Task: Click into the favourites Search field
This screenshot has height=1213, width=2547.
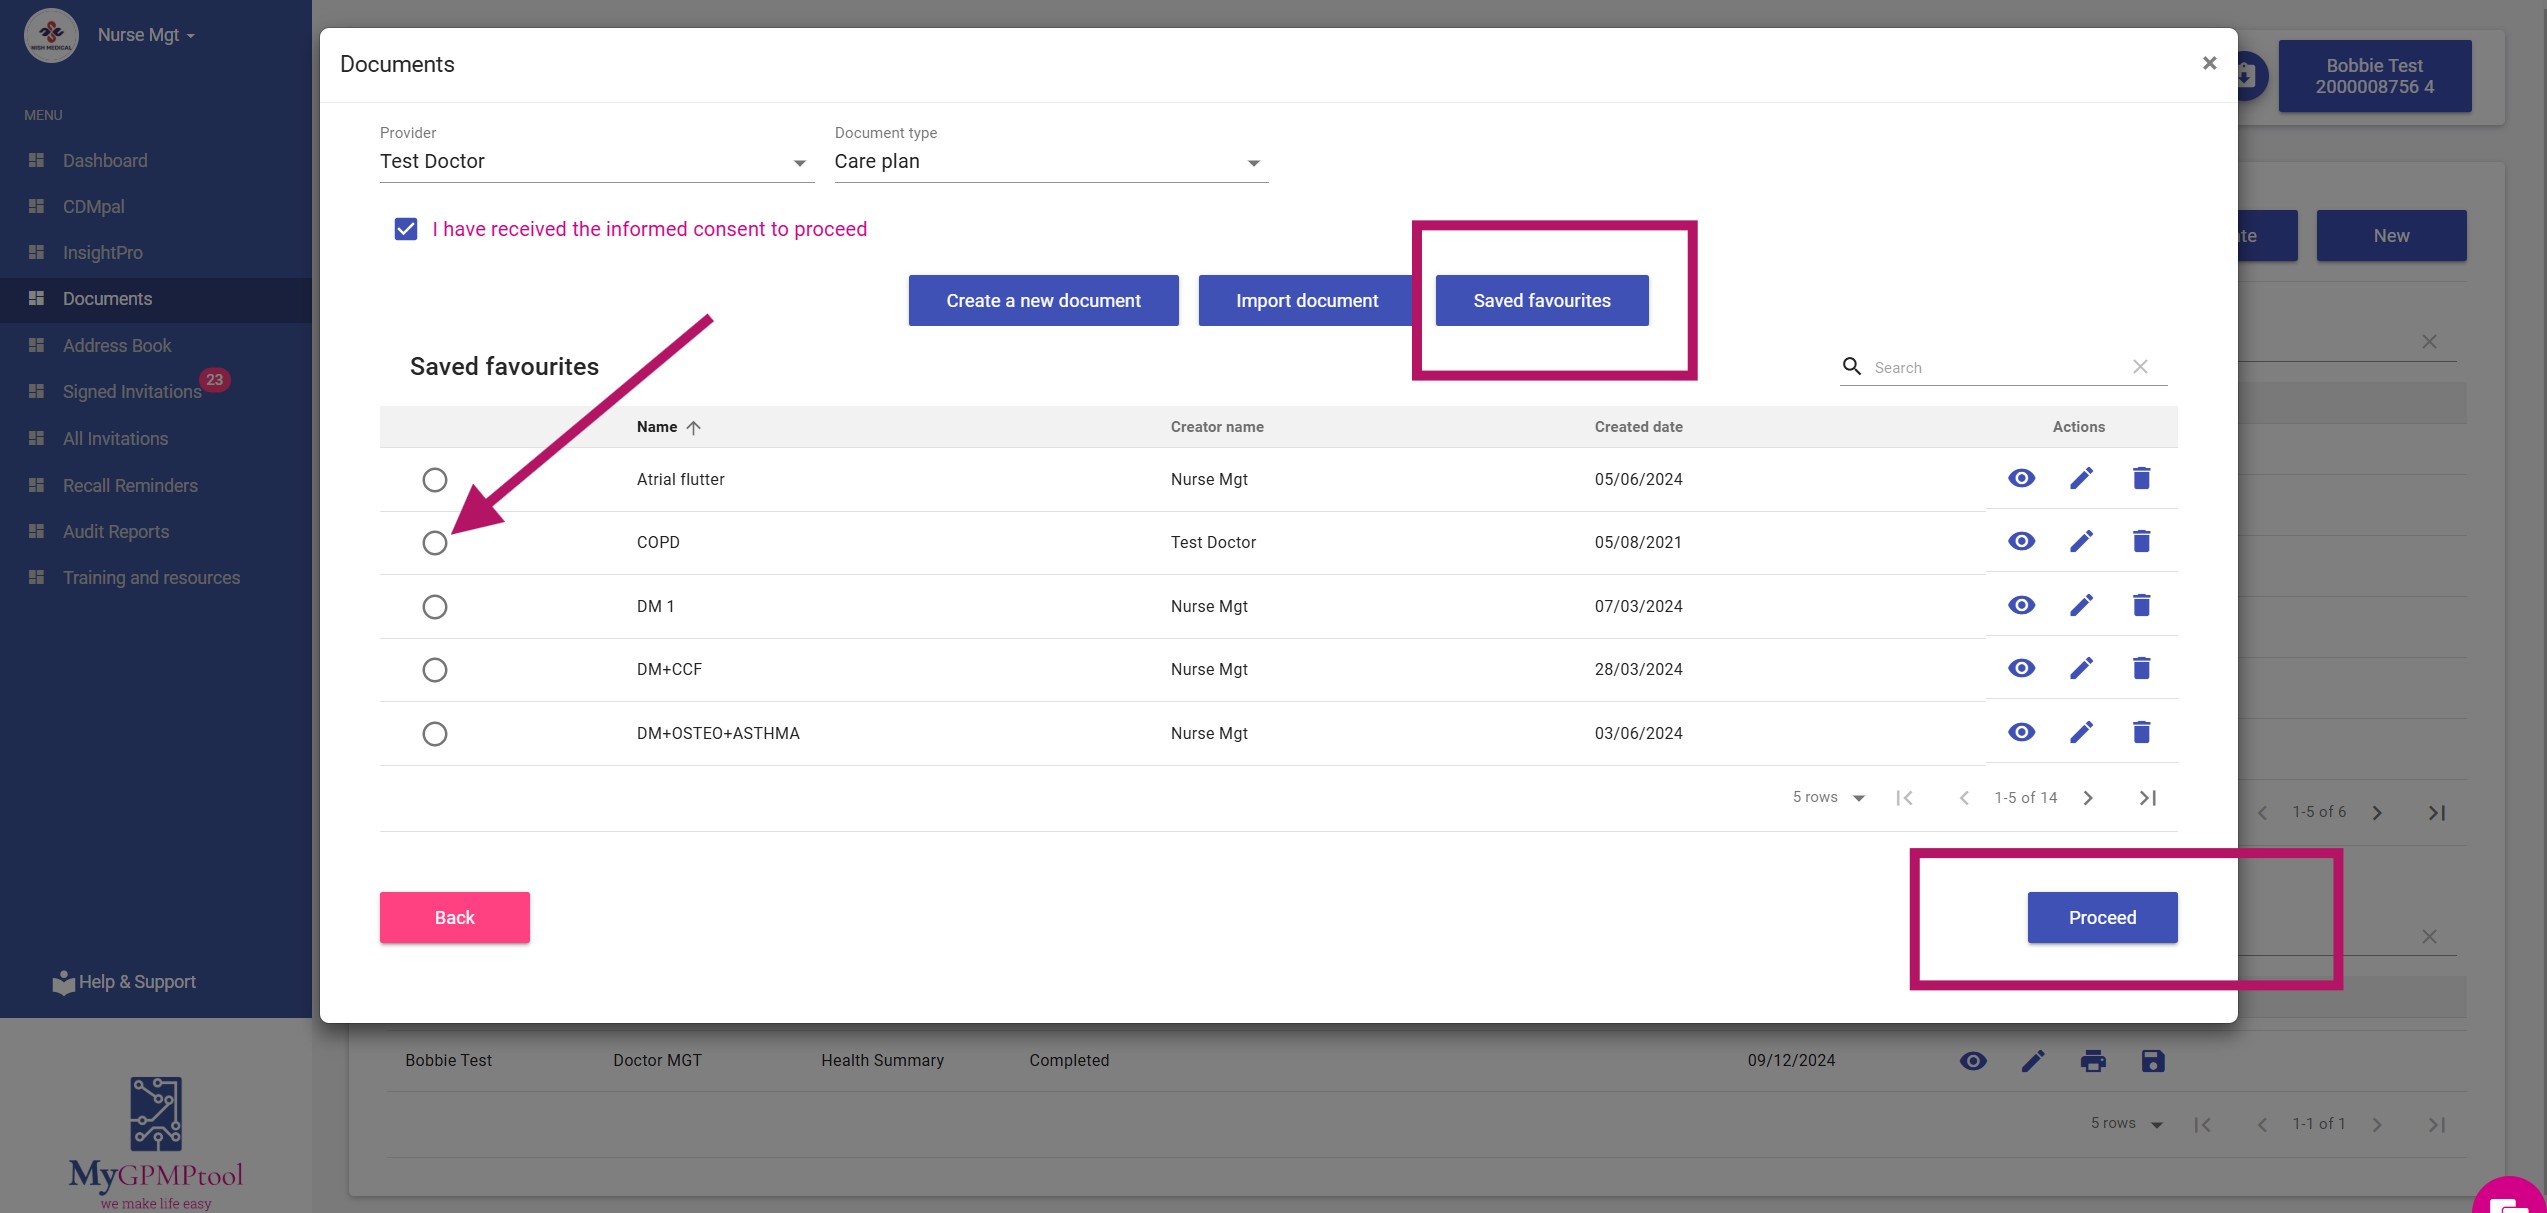Action: [x=1998, y=367]
